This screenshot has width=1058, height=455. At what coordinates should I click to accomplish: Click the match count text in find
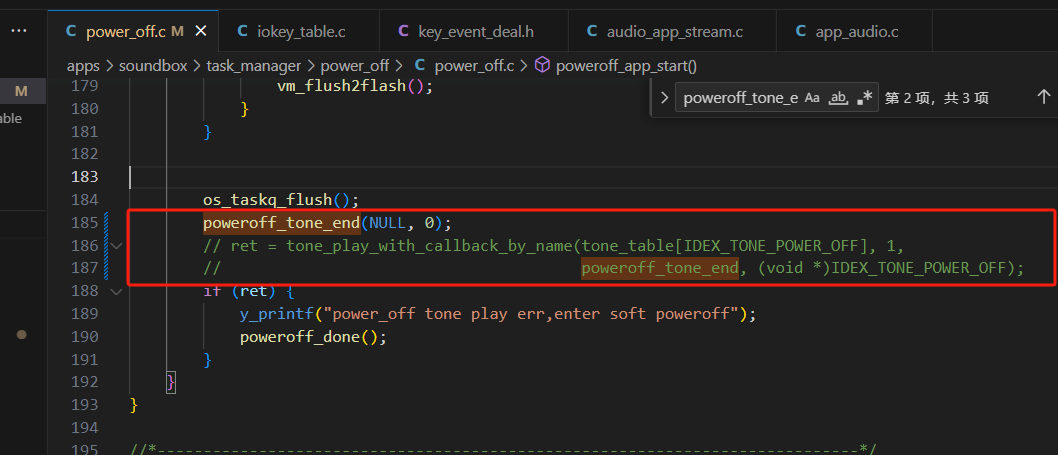click(x=937, y=98)
